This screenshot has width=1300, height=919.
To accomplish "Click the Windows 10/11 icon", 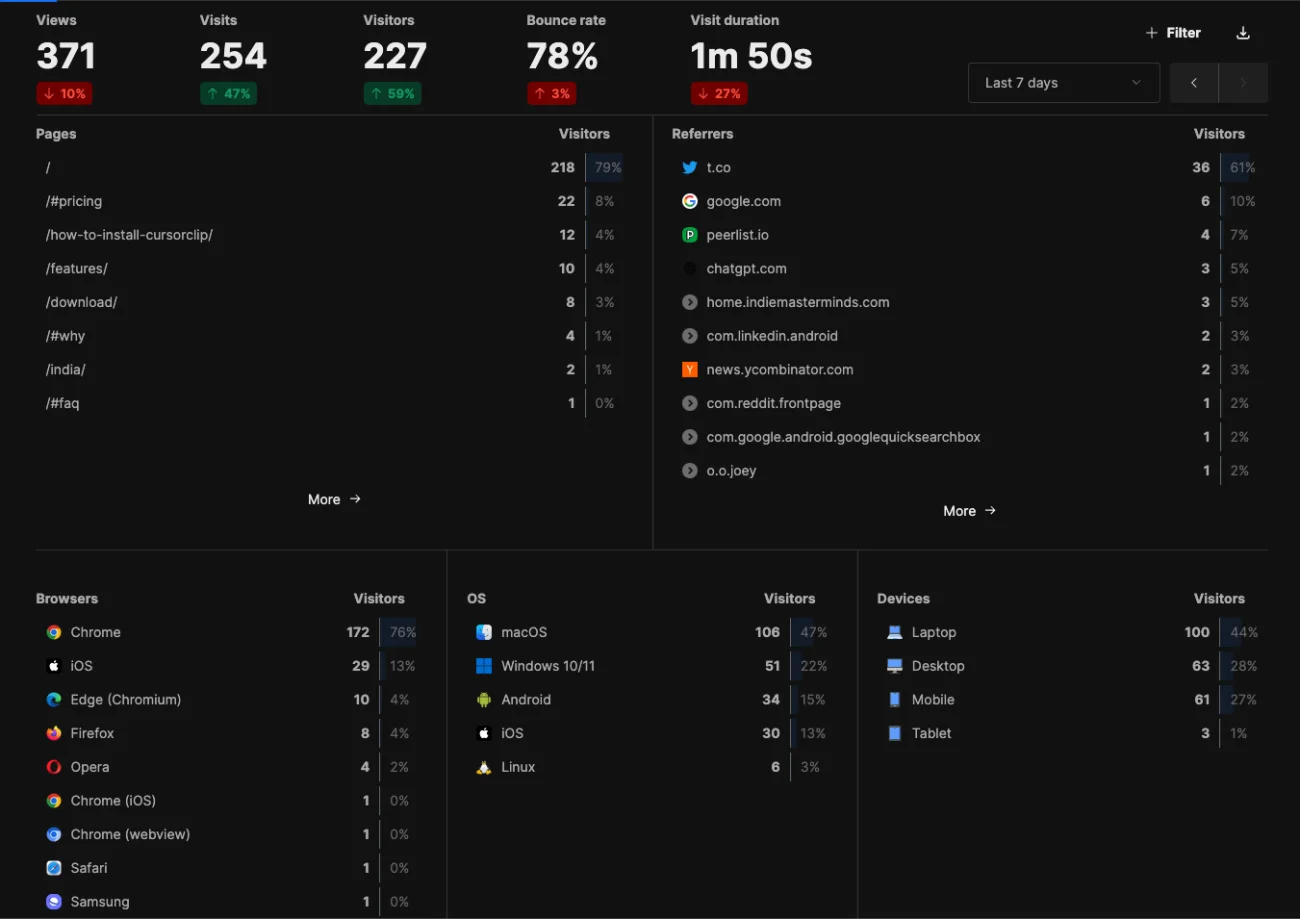I will click(484, 666).
